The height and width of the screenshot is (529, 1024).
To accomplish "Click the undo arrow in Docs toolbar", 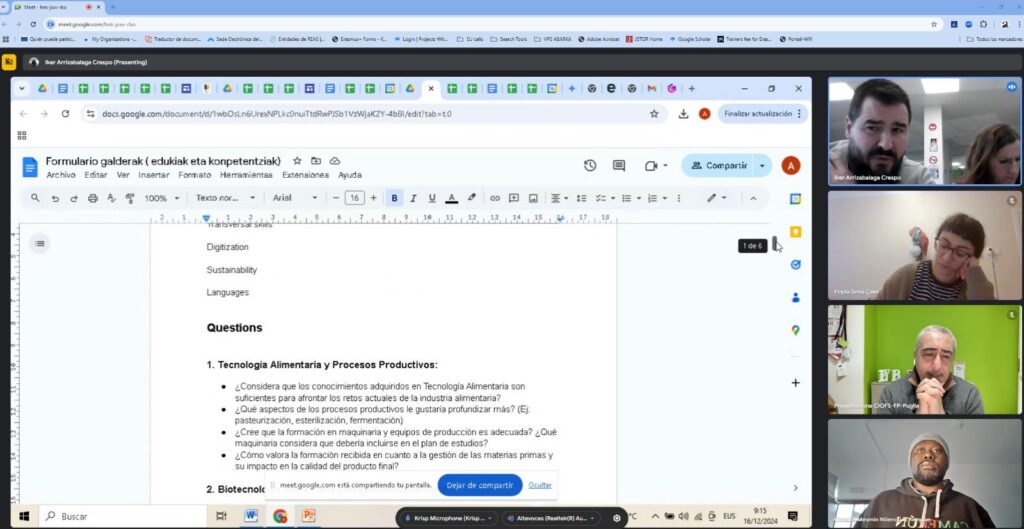I will (x=55, y=198).
